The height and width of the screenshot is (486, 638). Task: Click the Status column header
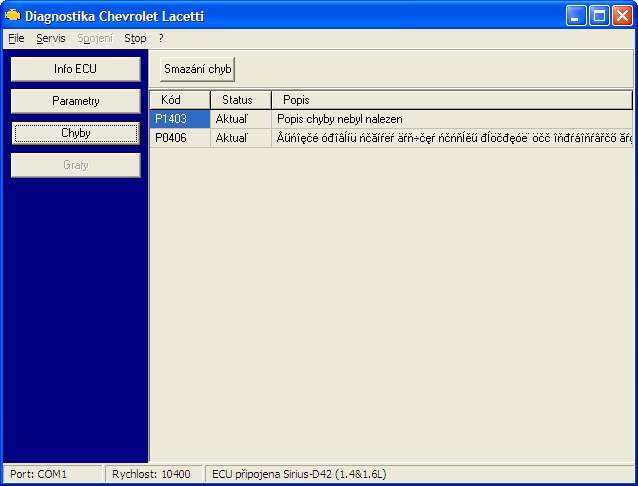241,100
